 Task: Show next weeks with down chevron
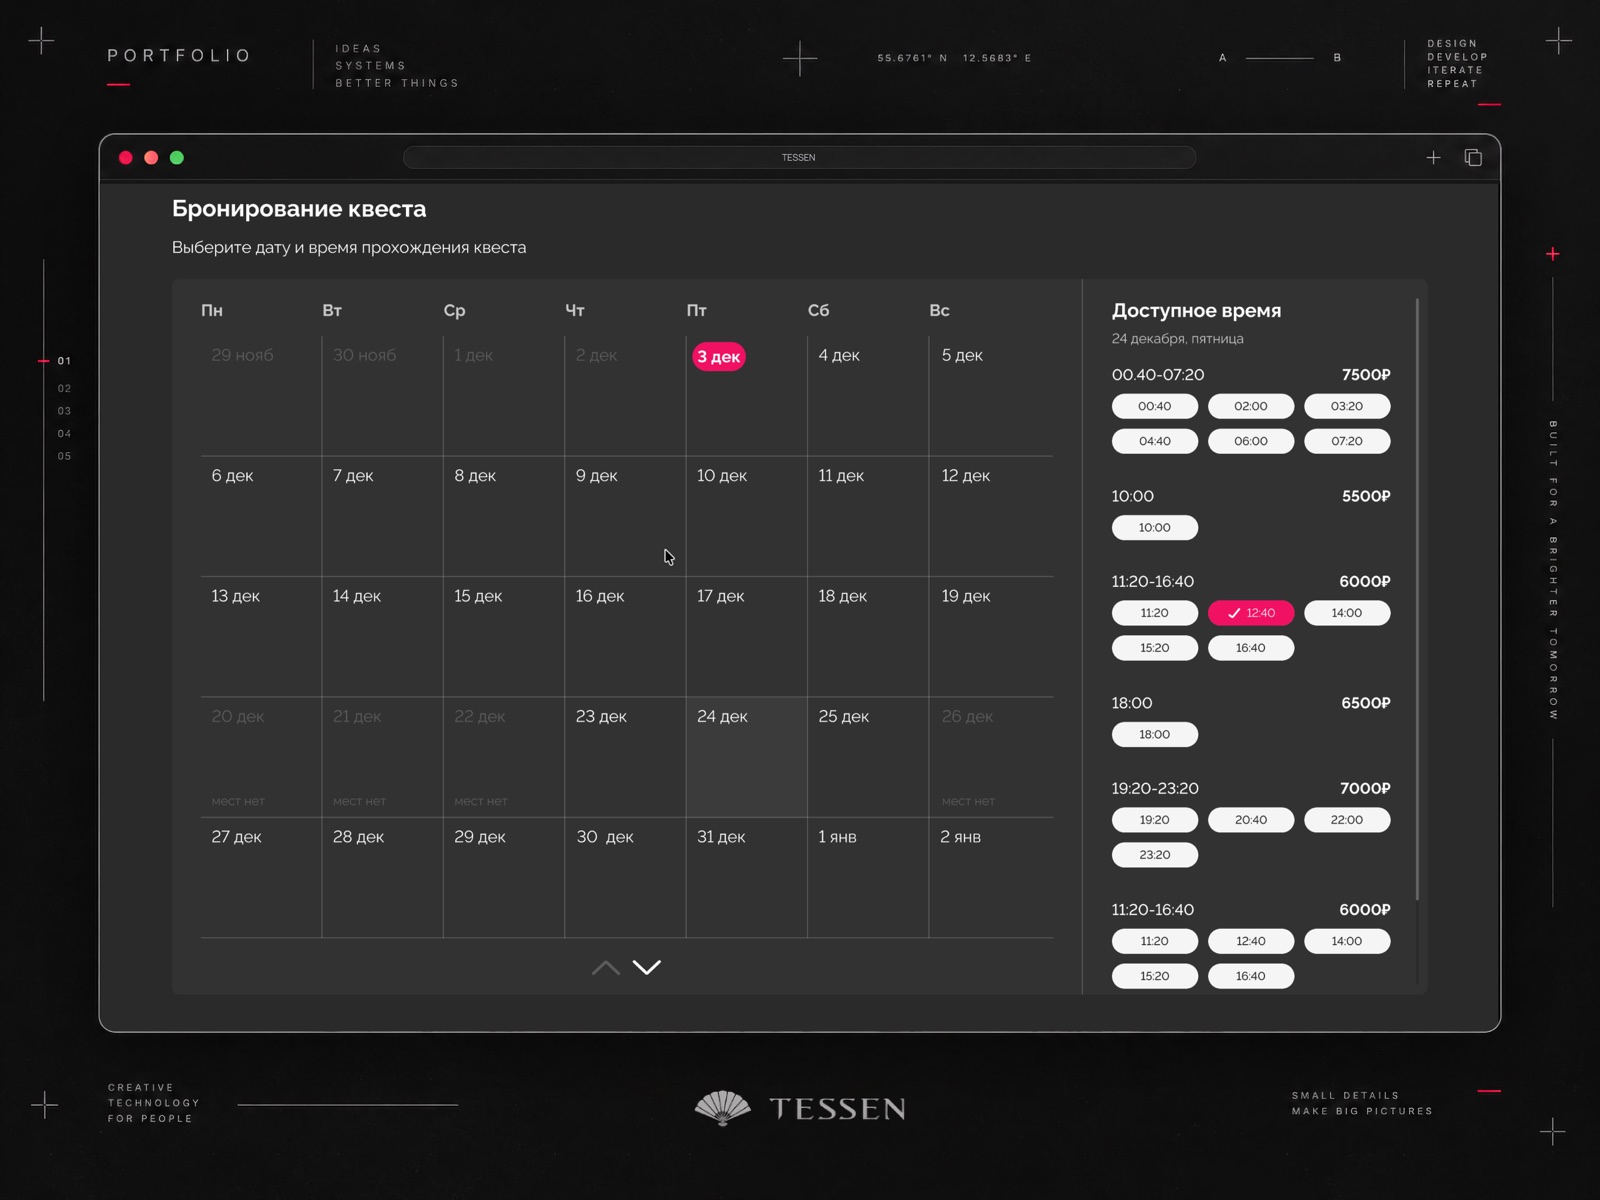(x=647, y=967)
